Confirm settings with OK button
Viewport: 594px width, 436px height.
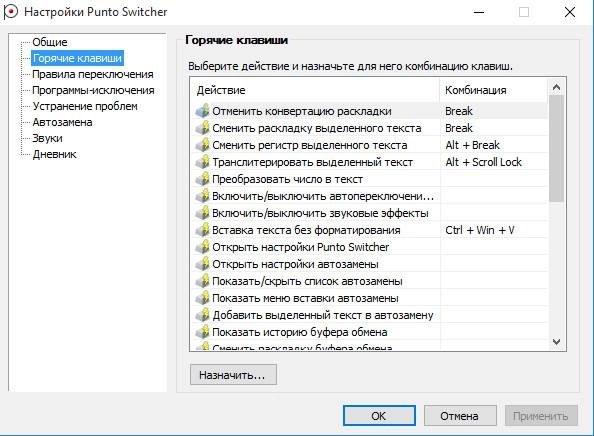tap(379, 416)
